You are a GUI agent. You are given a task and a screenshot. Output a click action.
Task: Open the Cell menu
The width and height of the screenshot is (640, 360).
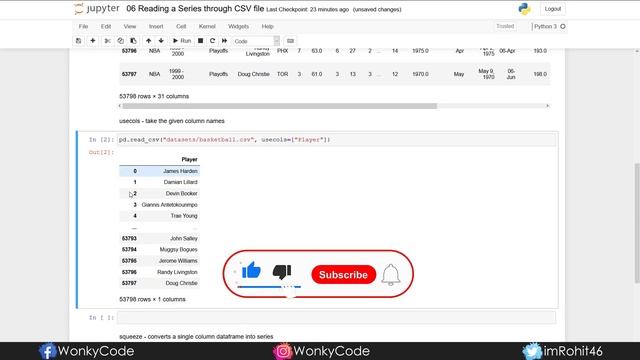point(181,26)
